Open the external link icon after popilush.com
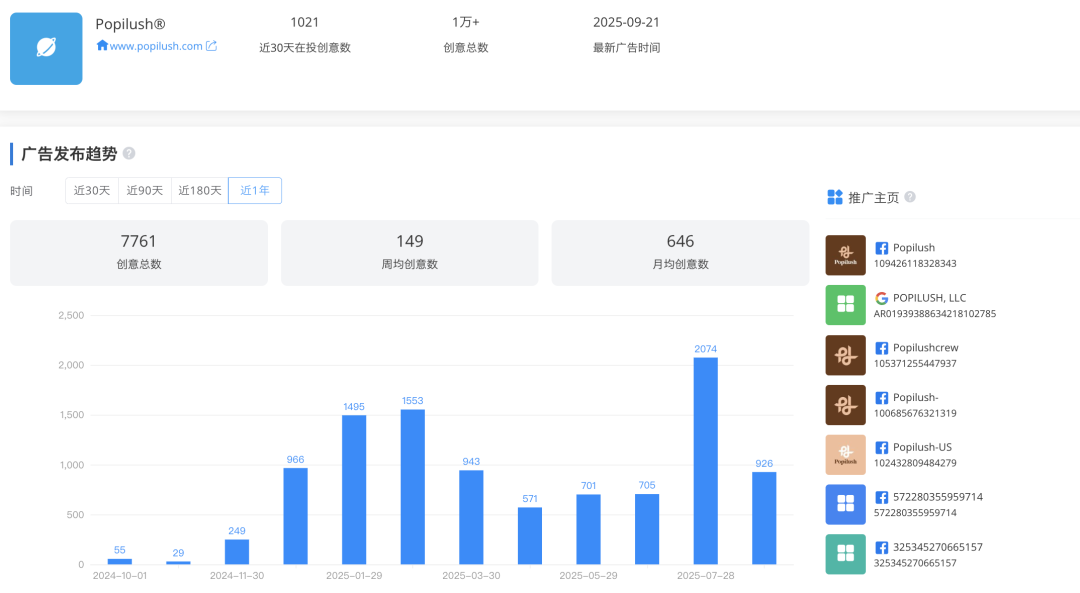This screenshot has height=593, width=1080. 211,46
